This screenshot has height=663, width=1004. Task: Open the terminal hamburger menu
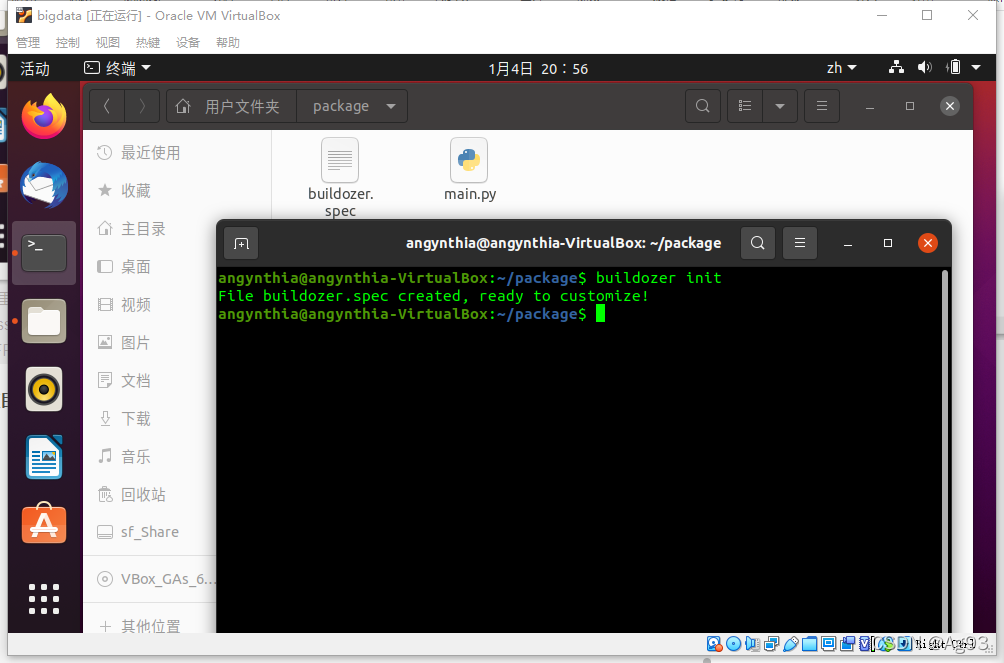800,243
